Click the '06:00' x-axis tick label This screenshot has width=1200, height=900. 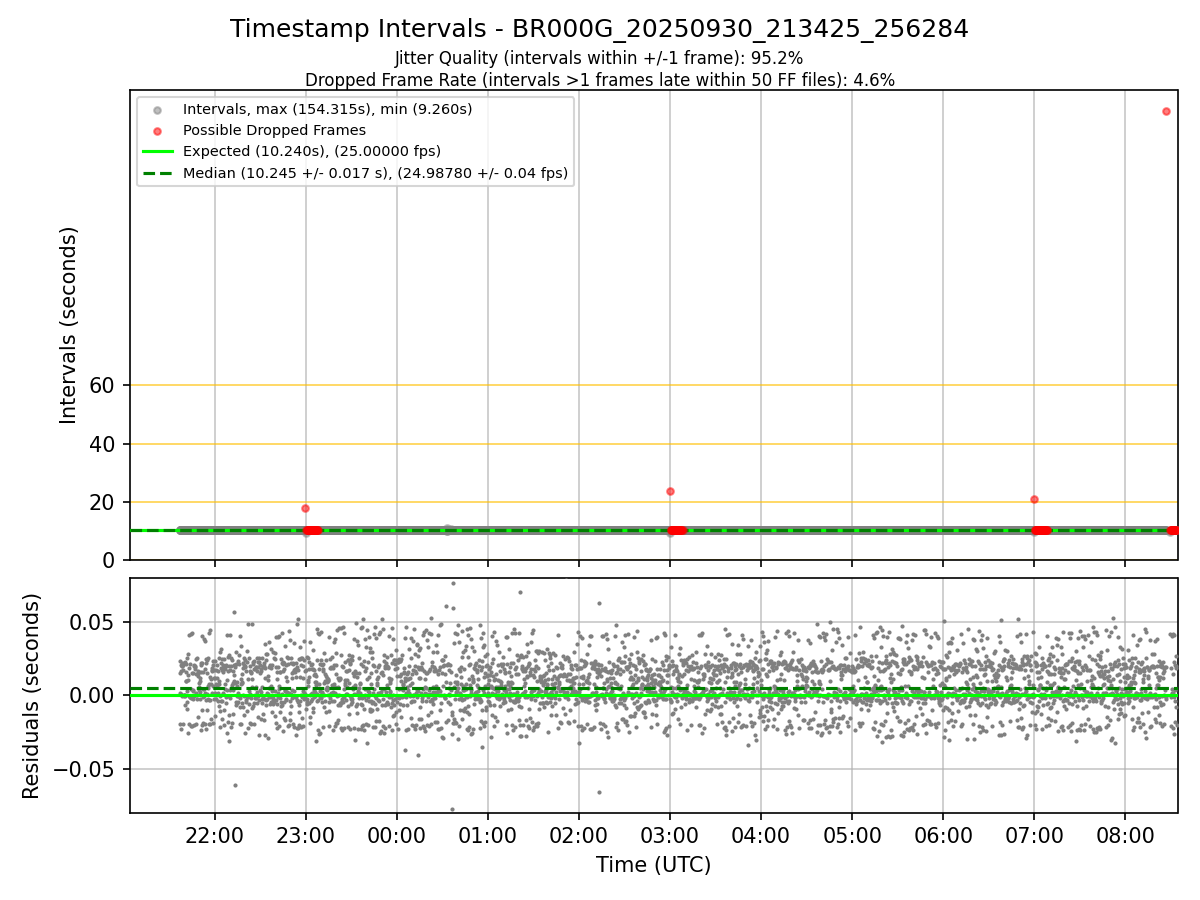(942, 835)
